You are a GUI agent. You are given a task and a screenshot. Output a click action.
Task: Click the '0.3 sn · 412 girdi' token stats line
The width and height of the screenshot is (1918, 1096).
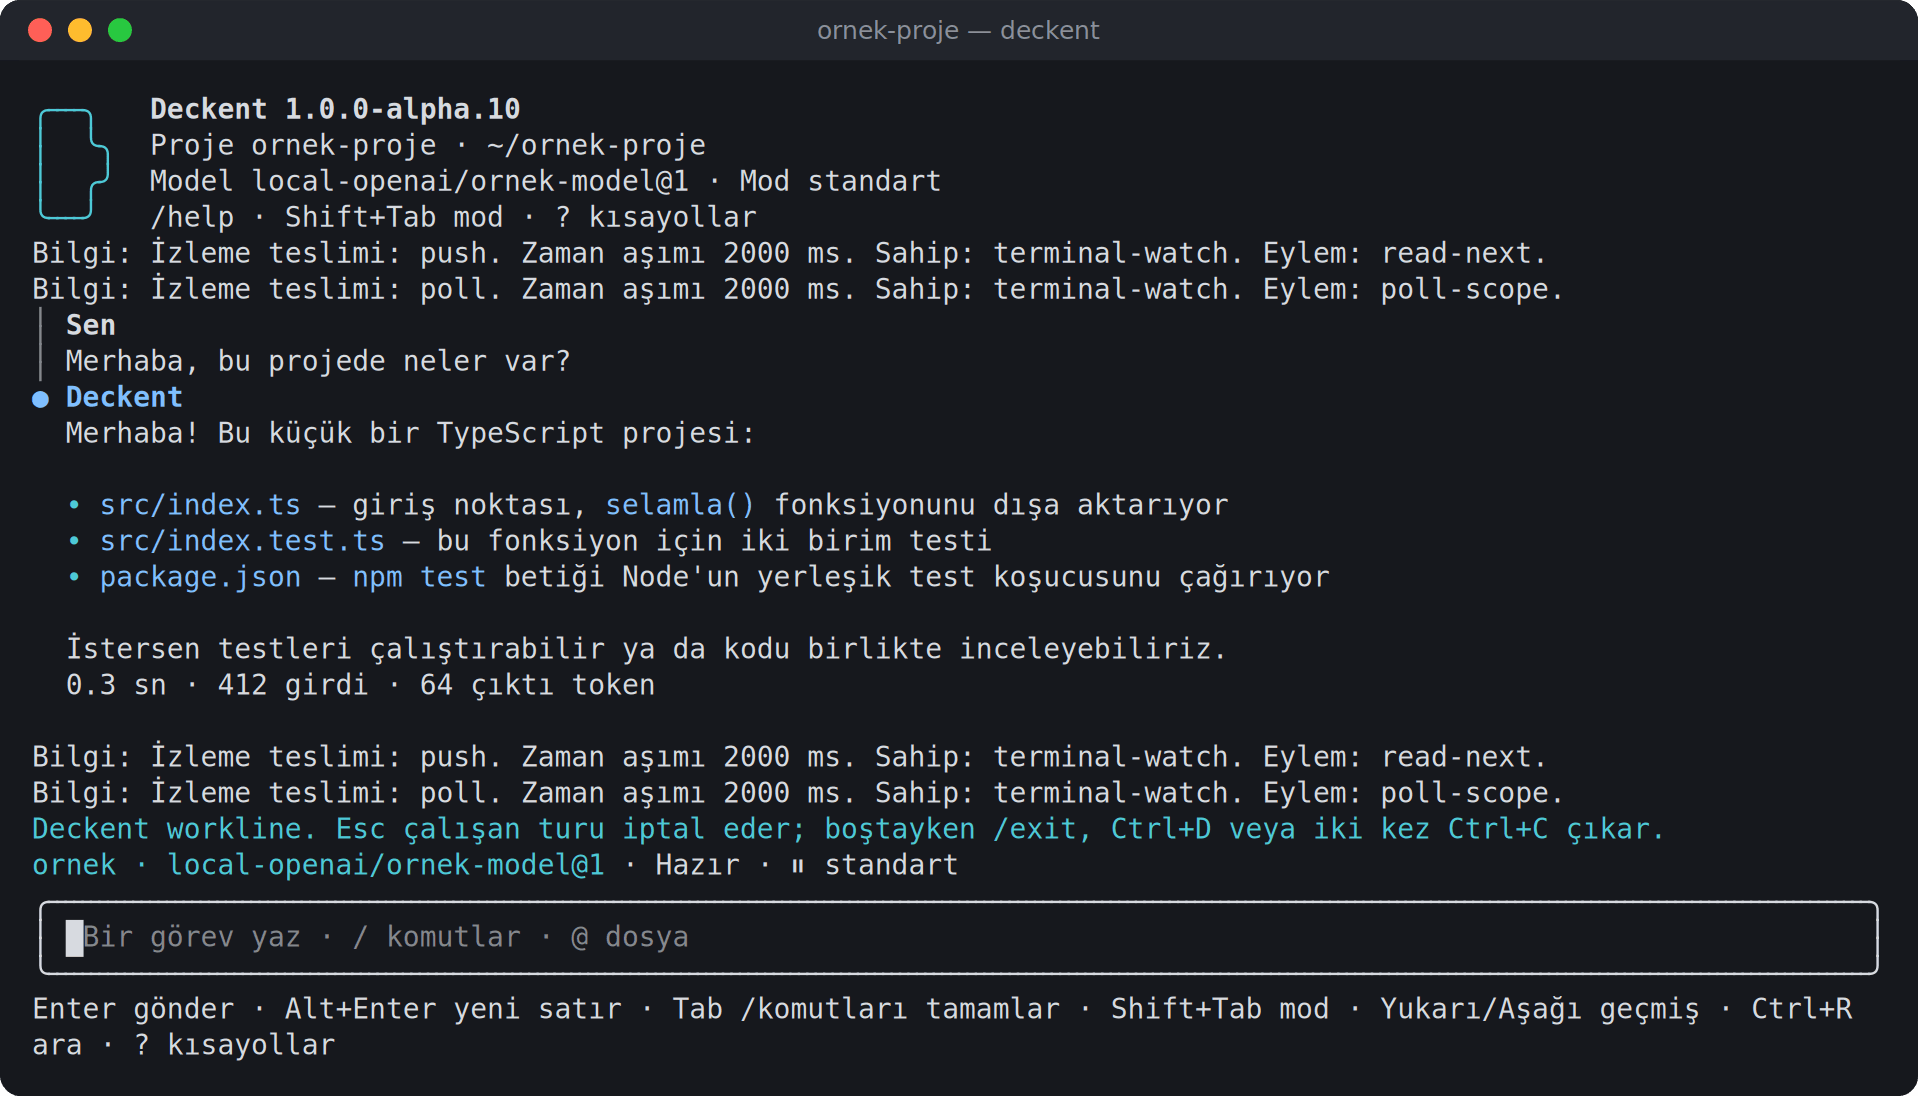[x=360, y=685]
